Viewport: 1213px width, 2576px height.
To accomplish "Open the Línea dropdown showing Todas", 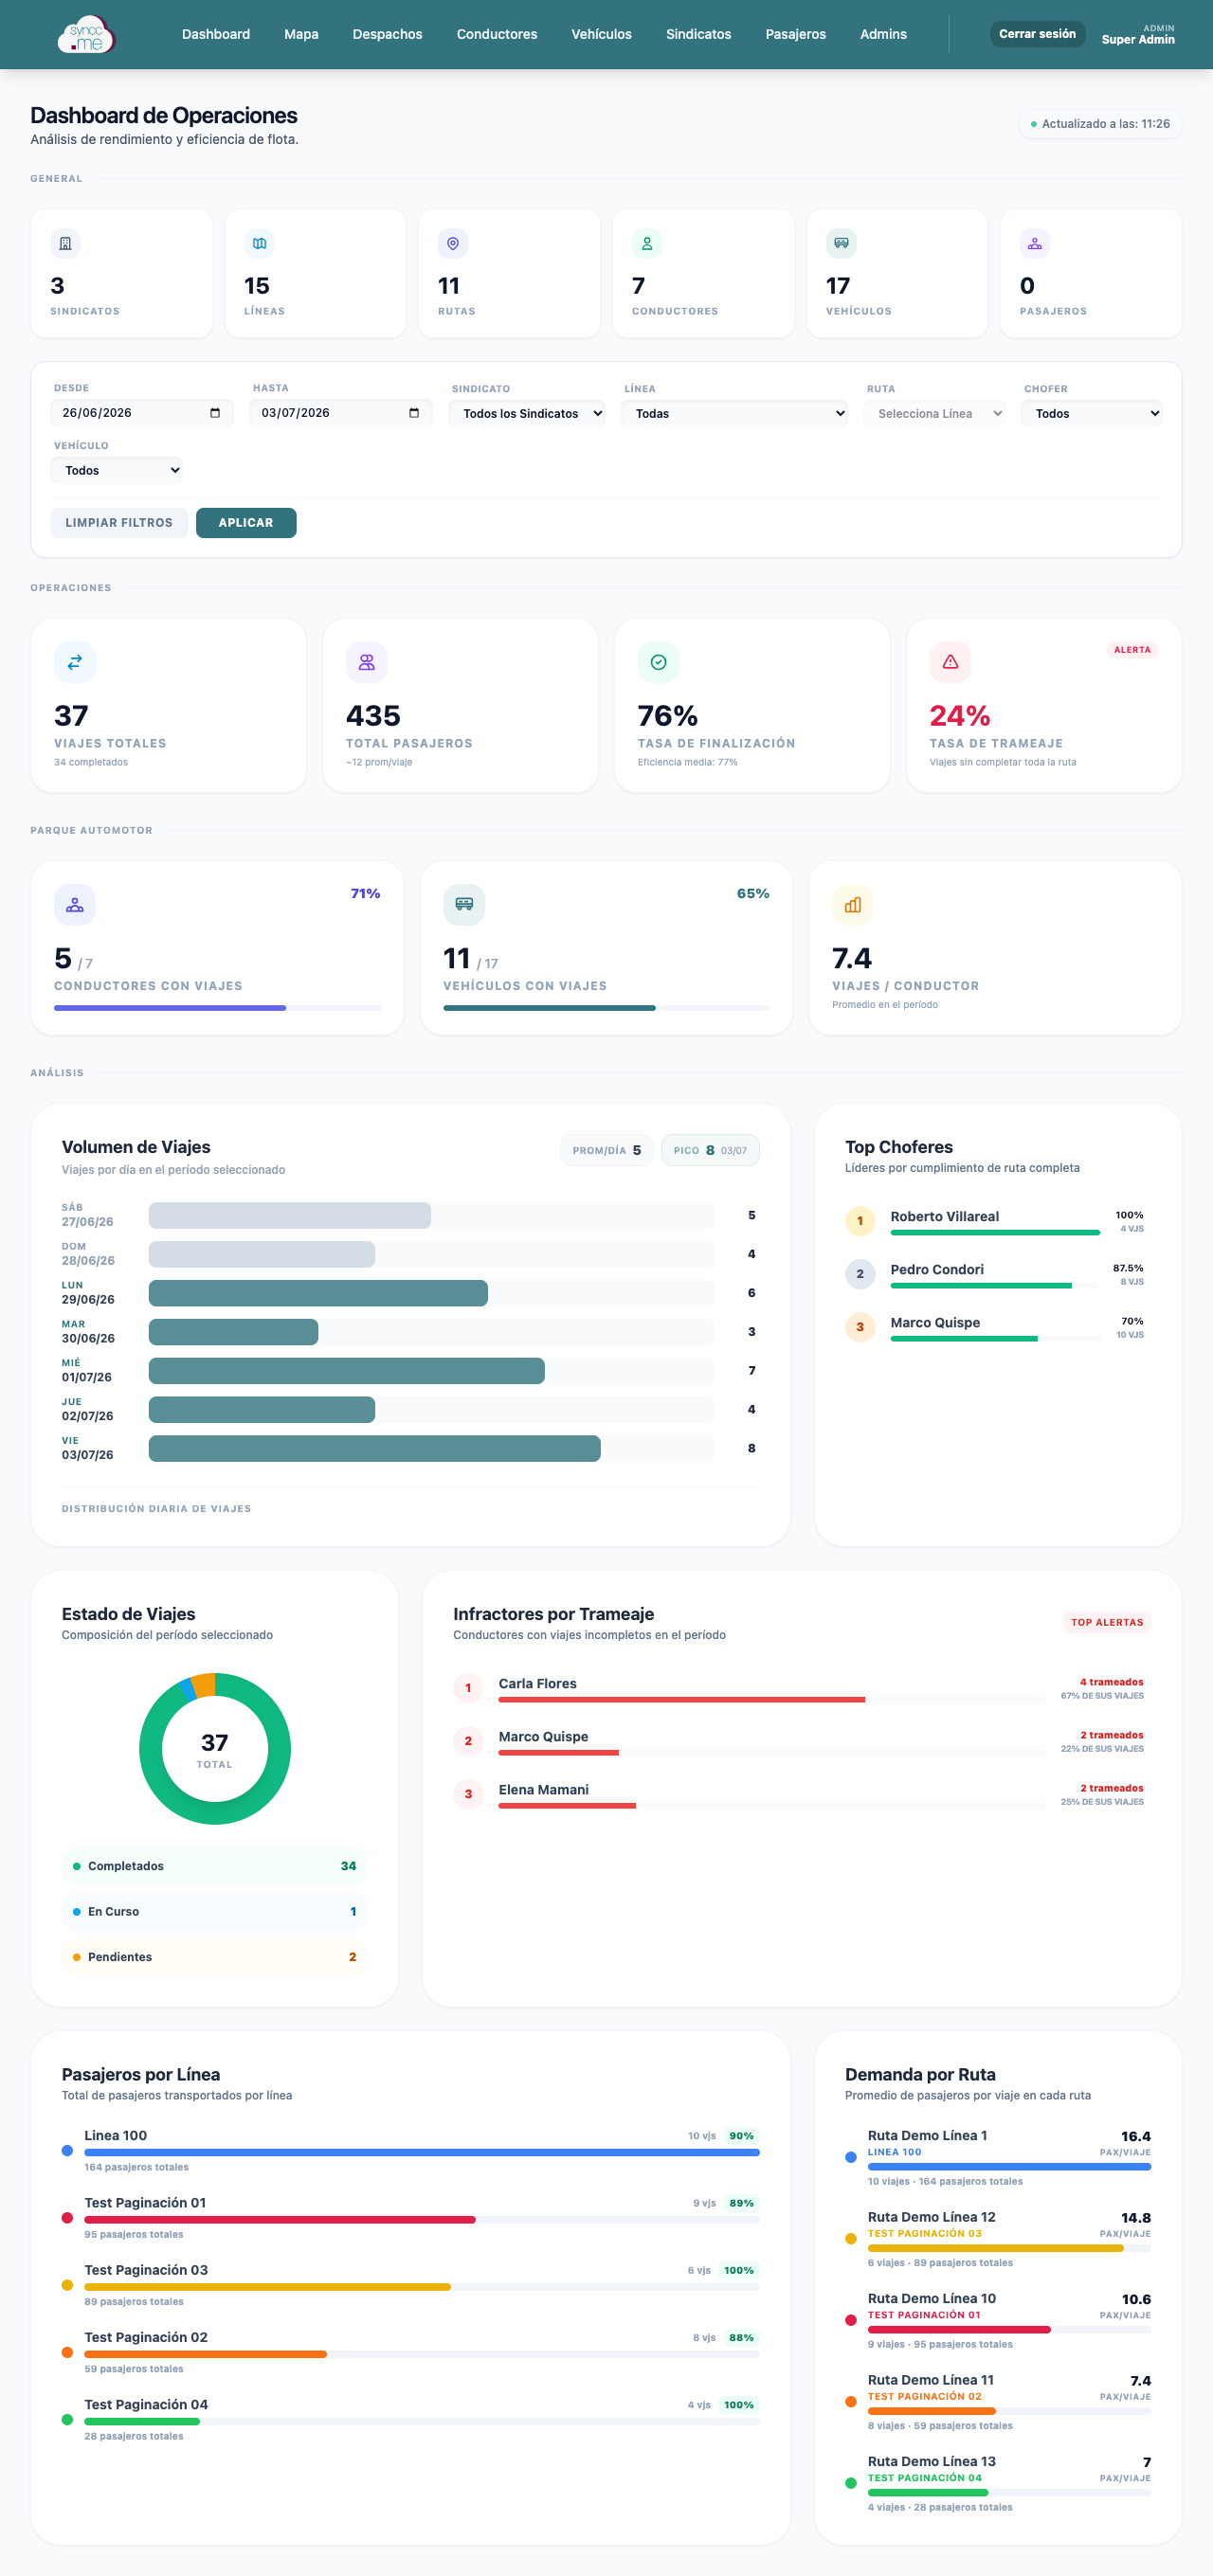I will pos(734,414).
